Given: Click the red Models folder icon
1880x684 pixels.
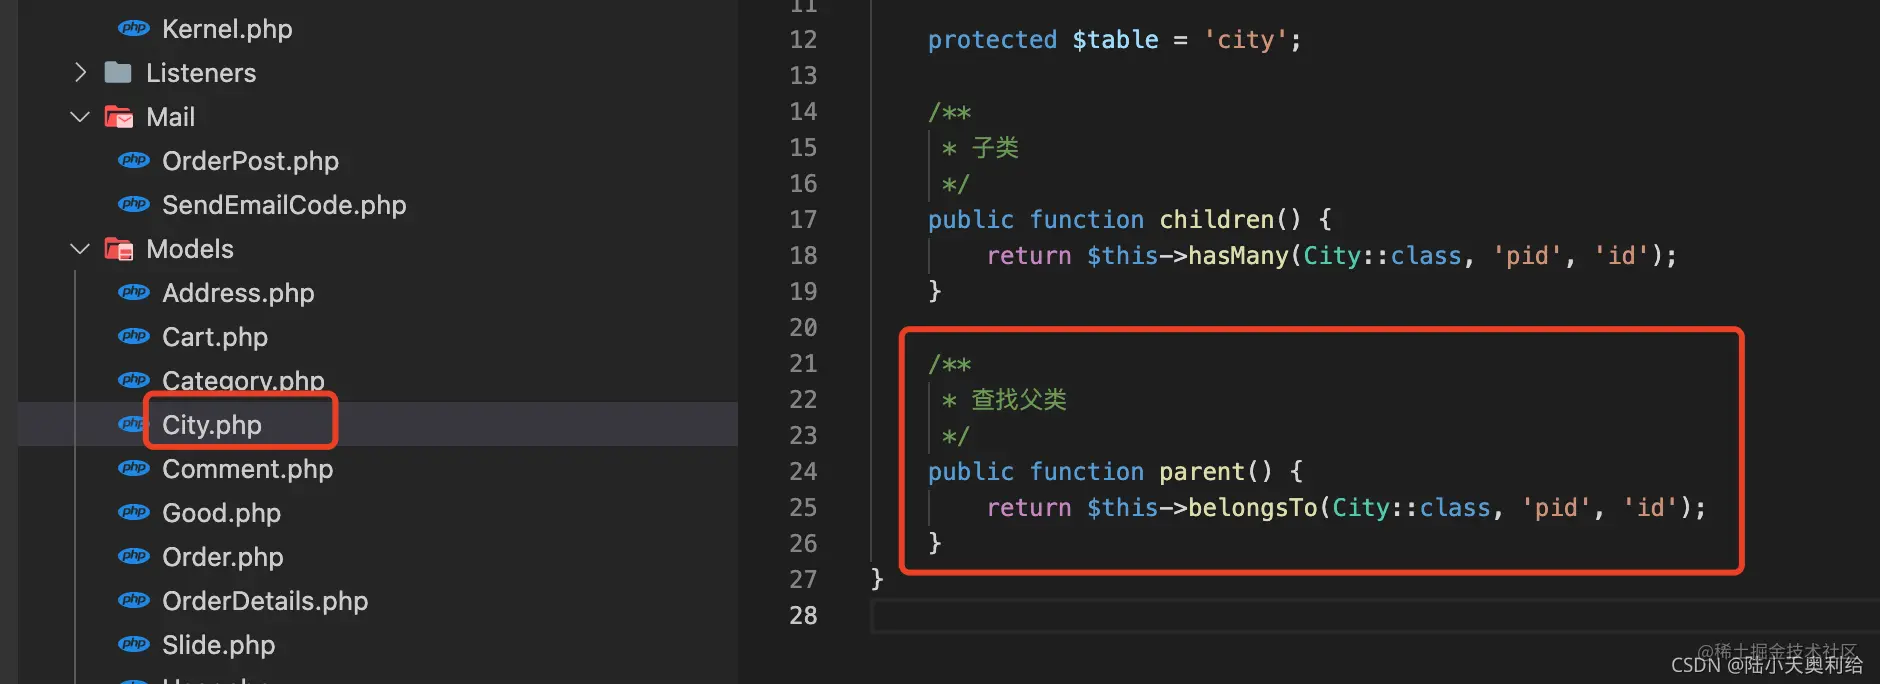Looking at the screenshot, I should coord(119,249).
